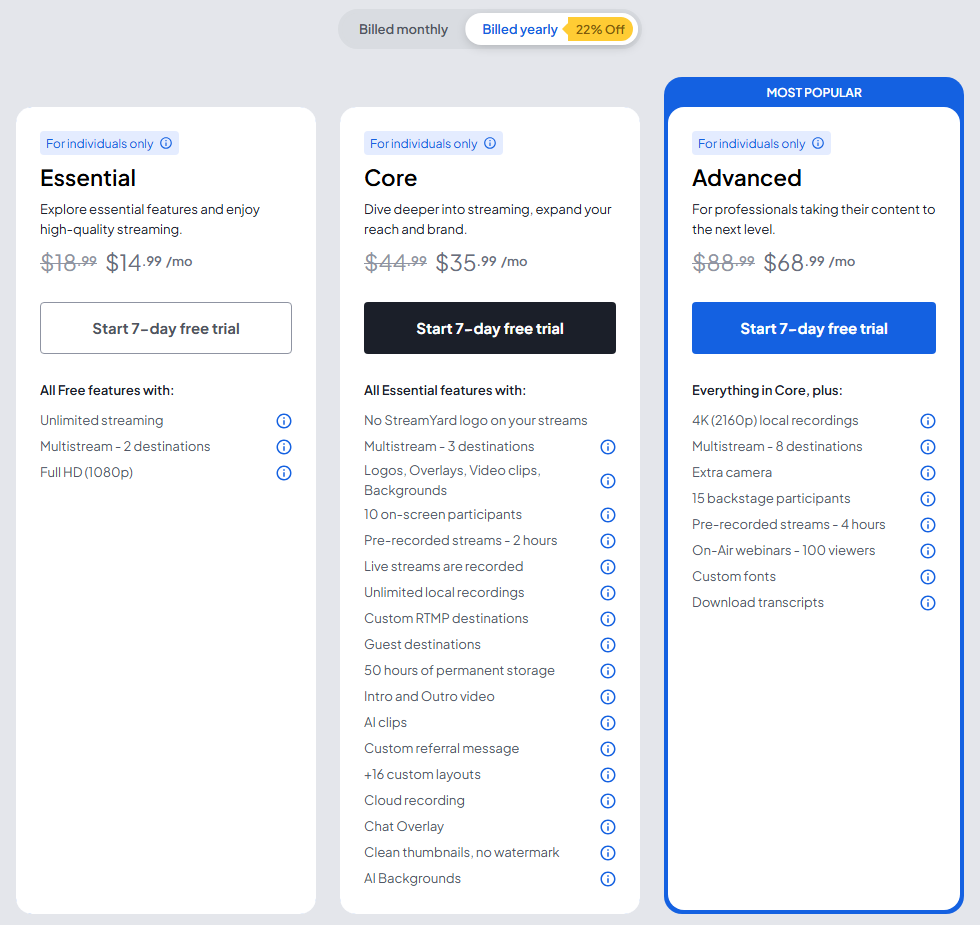Screen dimensions: 980x925
Task: Show info for Custom referral message
Action: point(608,749)
